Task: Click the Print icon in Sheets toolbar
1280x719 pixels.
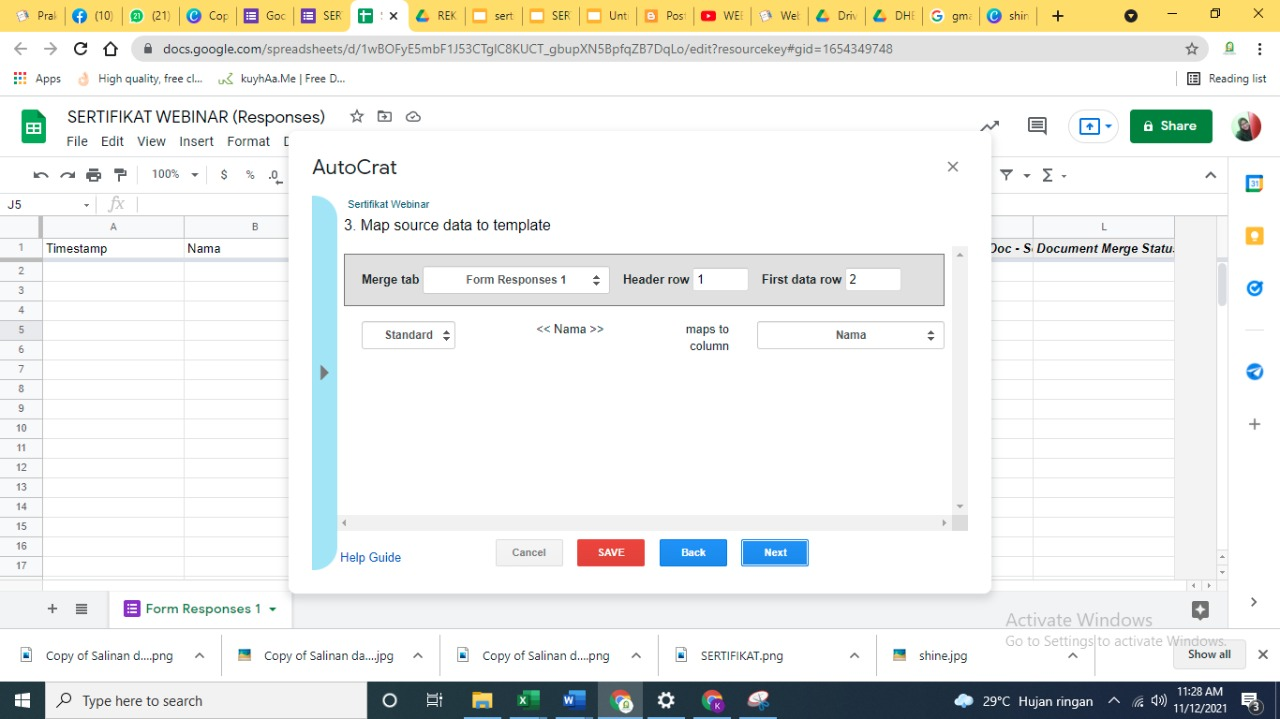Action: coord(94,175)
